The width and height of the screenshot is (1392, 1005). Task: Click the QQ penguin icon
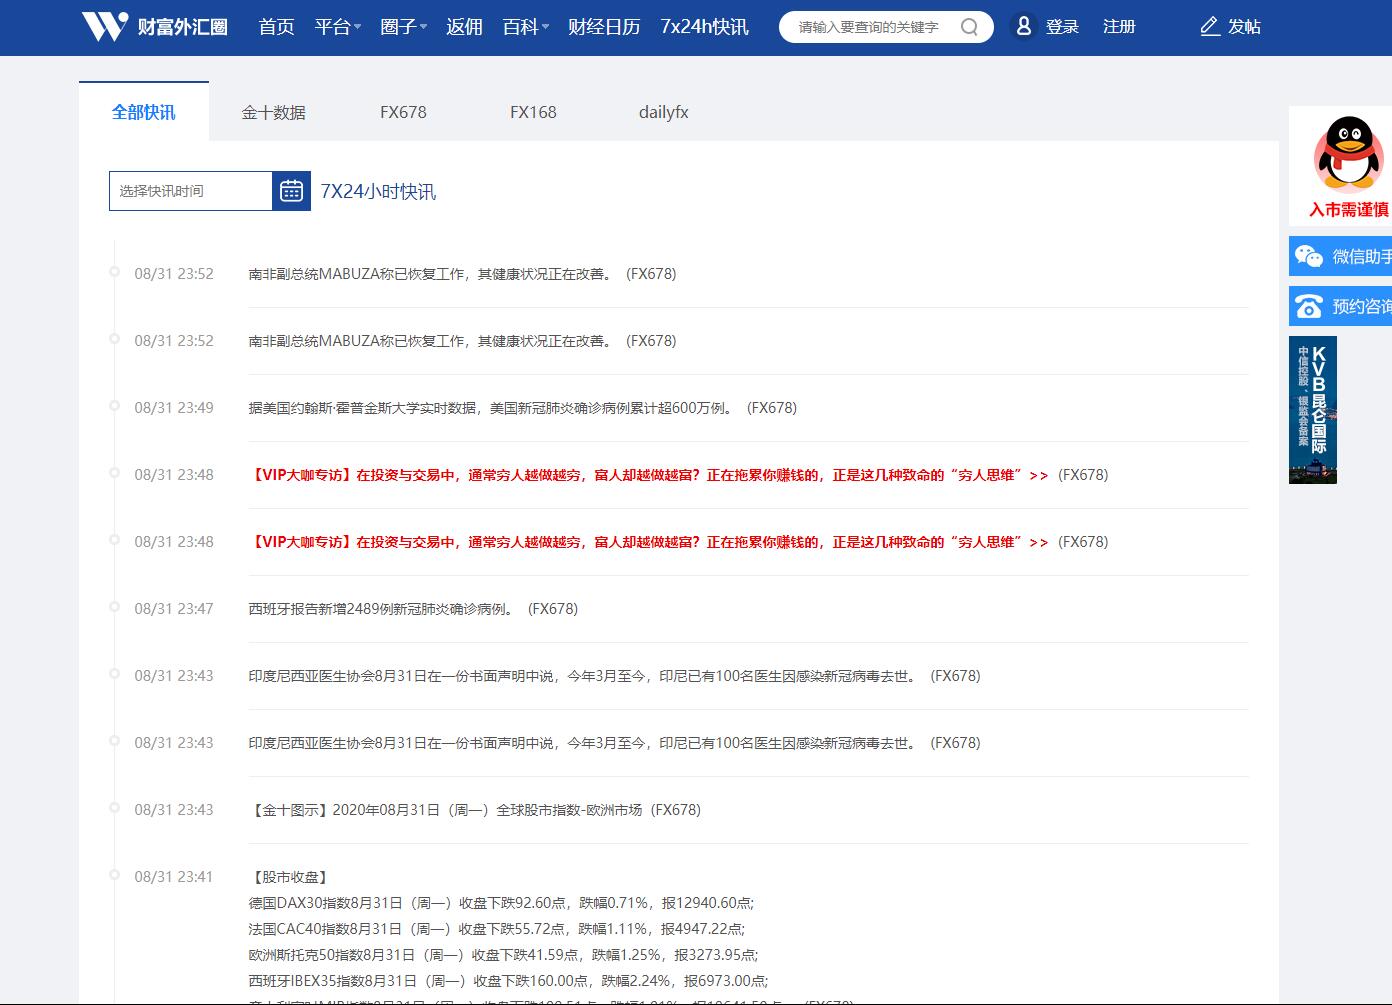pos(1348,153)
